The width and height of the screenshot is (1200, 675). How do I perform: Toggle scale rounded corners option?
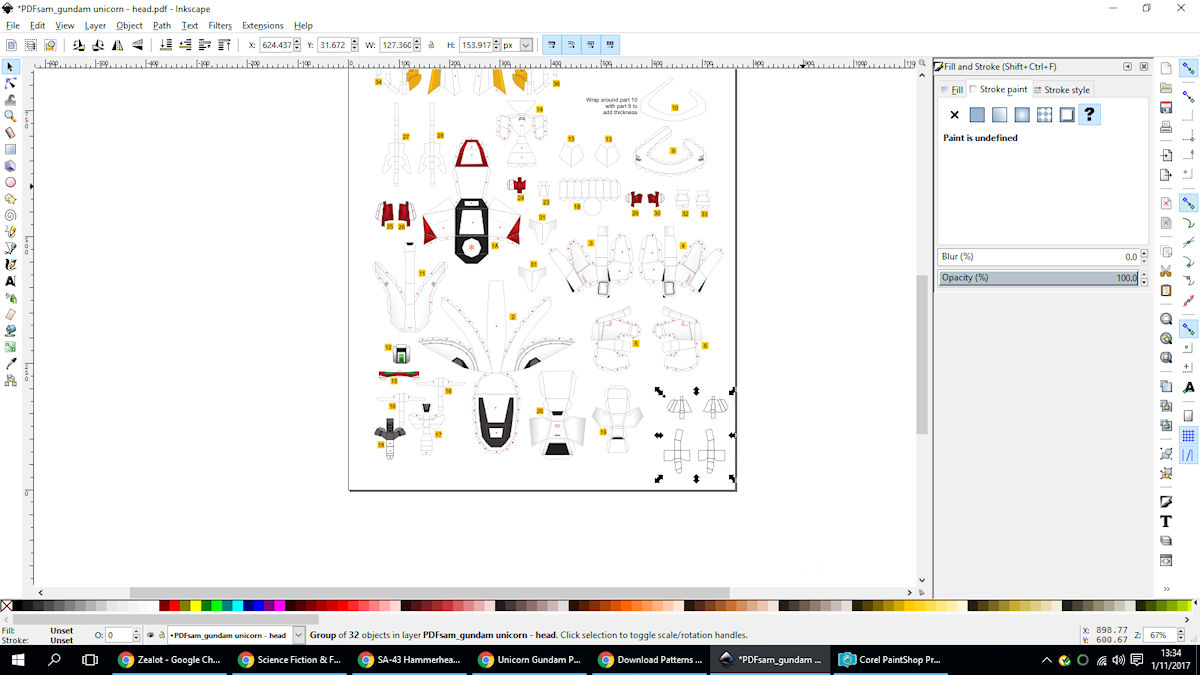pos(571,45)
